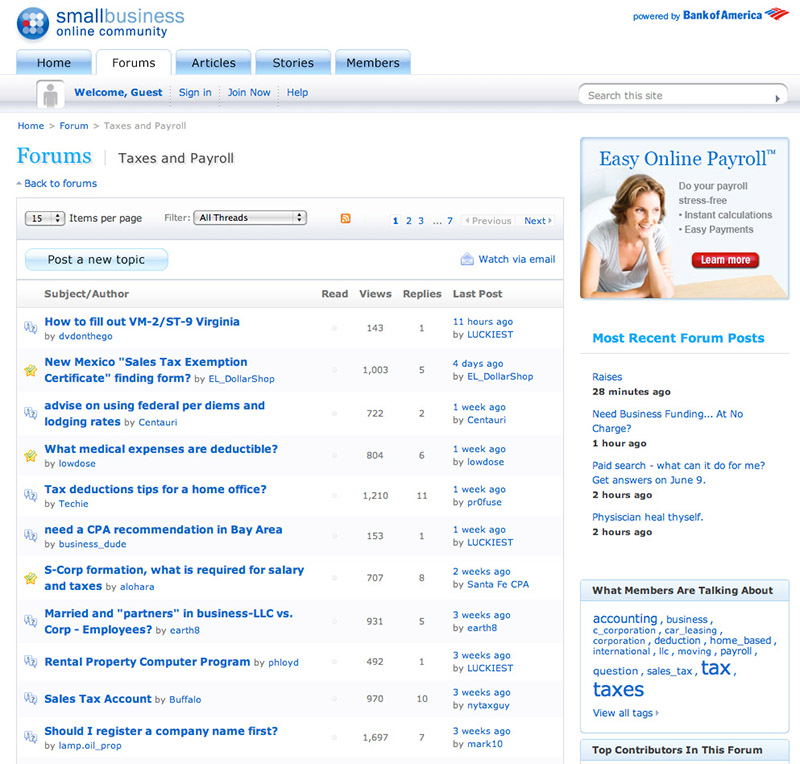Click starred icon beside S-Corp formation thread
The width and height of the screenshot is (800, 764).
point(31,578)
